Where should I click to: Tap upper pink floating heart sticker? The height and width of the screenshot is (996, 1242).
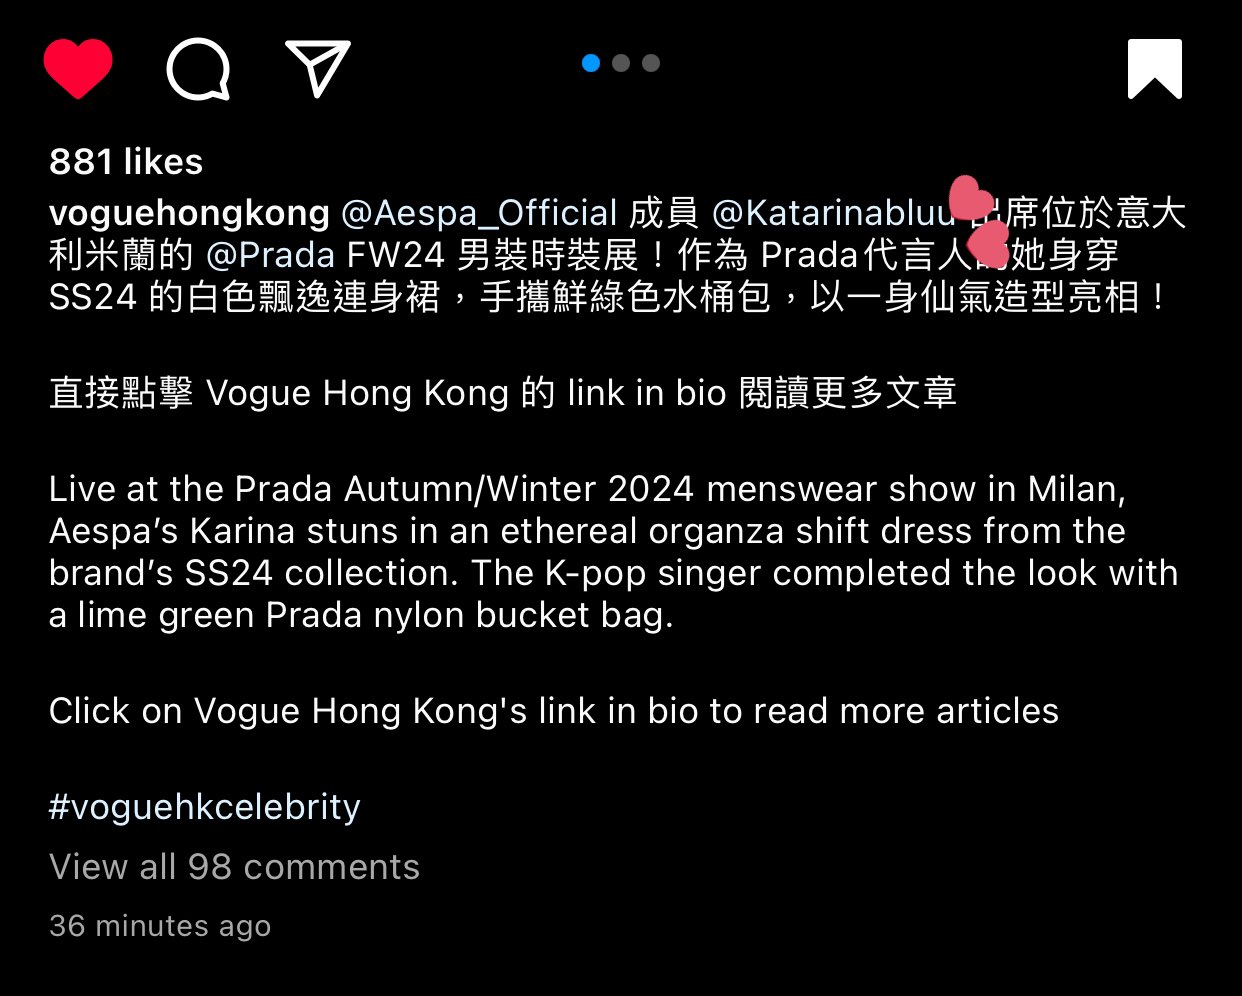click(x=970, y=198)
